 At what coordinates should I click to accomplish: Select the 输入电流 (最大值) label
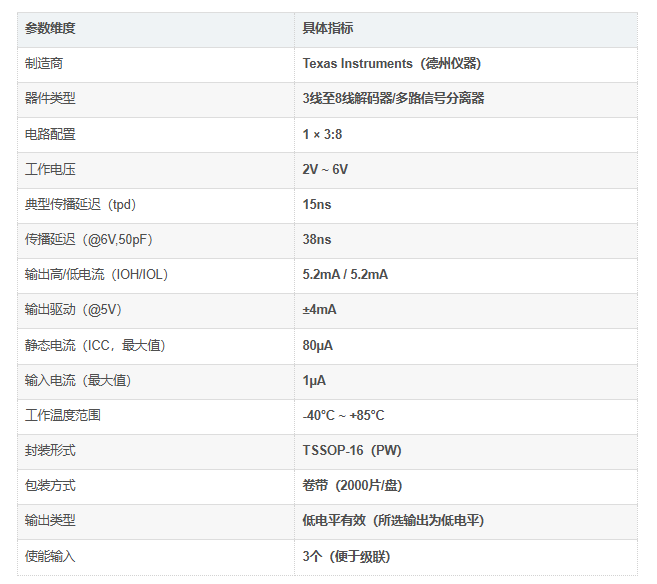pos(78,381)
